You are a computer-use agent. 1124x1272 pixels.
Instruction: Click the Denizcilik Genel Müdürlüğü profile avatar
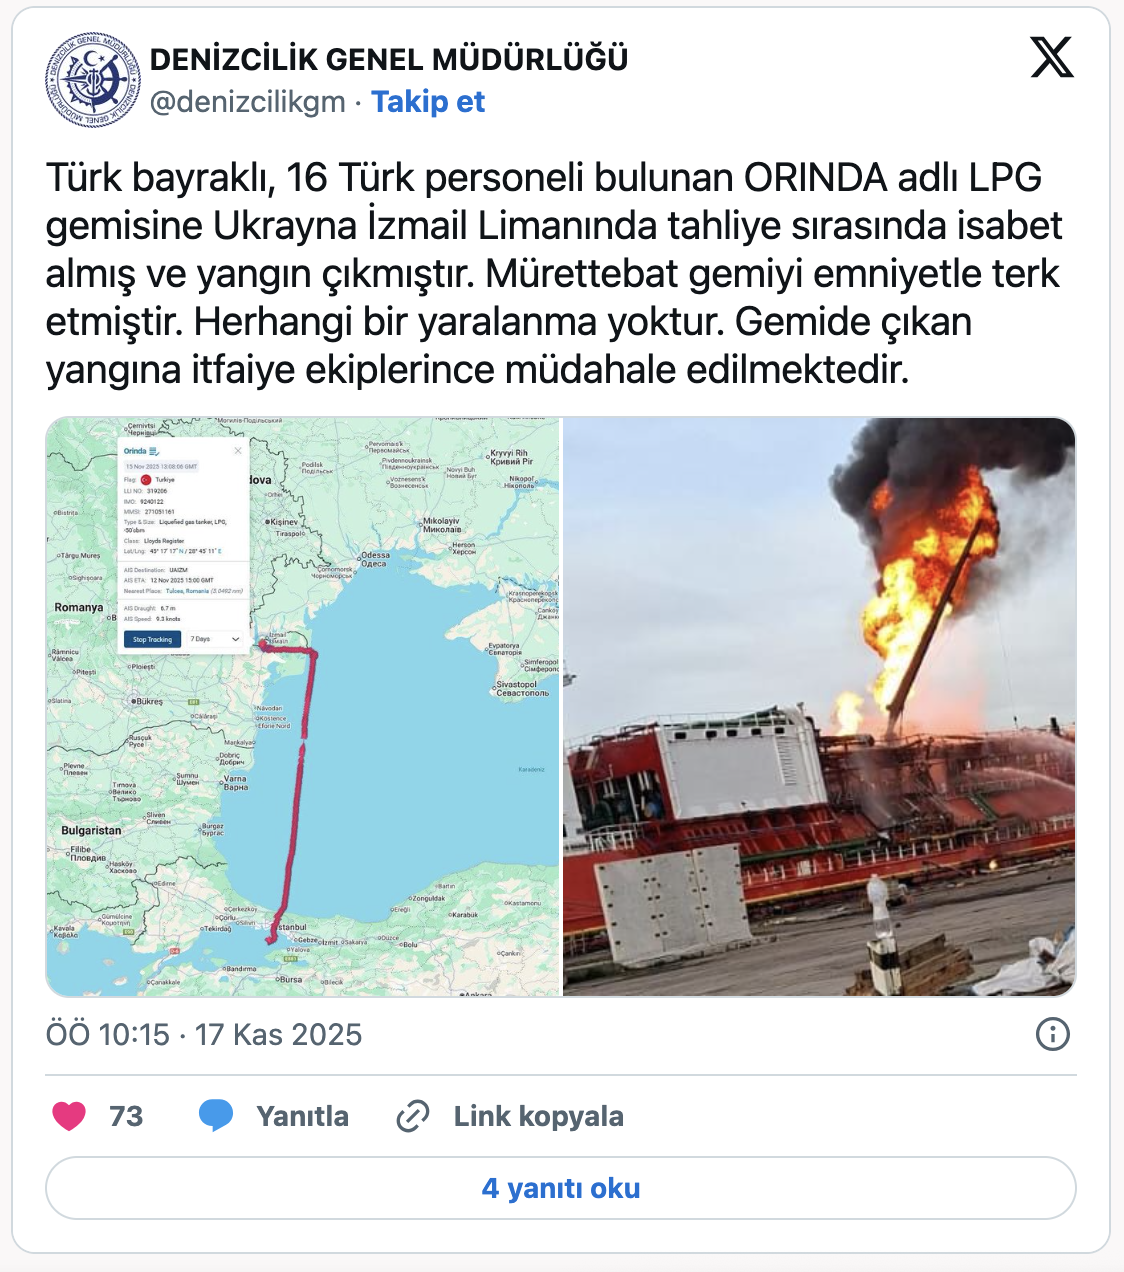[93, 80]
